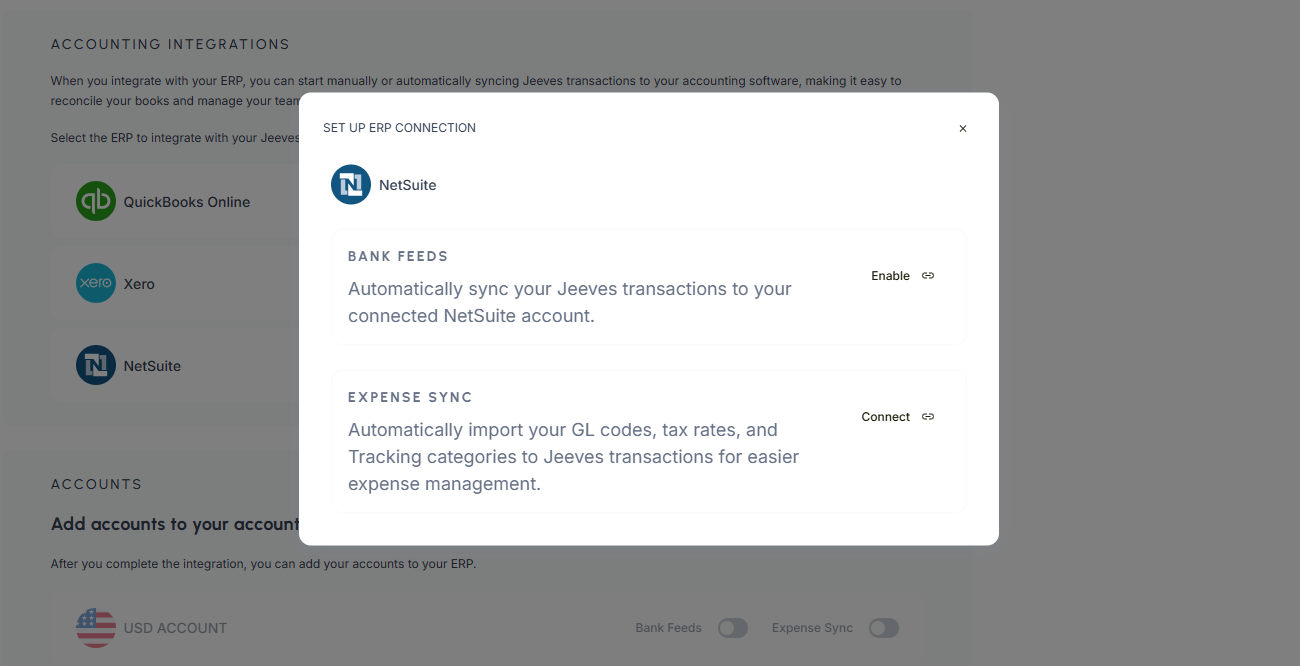Click the QuickBooks Online logo icon

click(x=96, y=202)
